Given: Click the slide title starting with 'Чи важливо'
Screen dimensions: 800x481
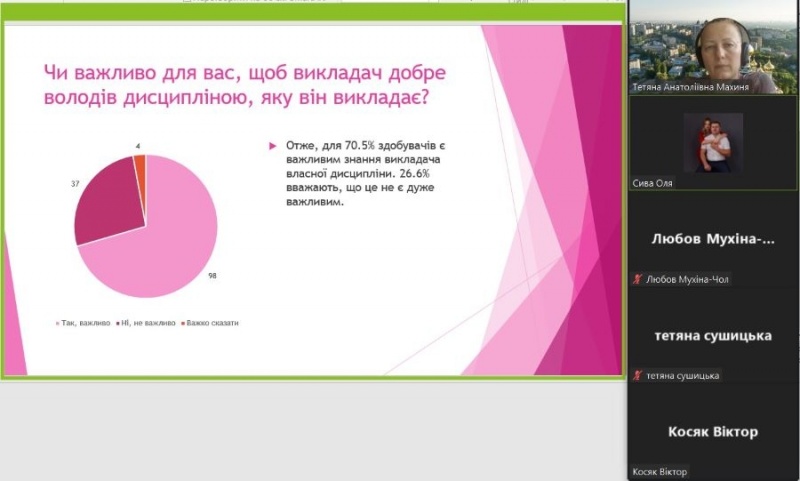Looking at the screenshot, I should pyautogui.click(x=245, y=85).
